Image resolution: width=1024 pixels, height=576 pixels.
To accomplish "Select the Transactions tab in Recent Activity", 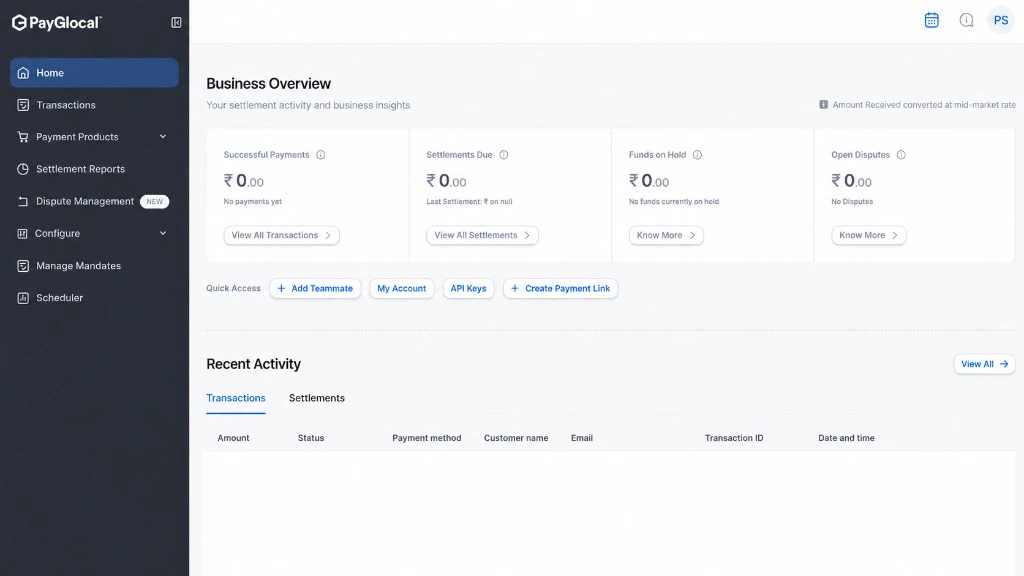I will [236, 398].
